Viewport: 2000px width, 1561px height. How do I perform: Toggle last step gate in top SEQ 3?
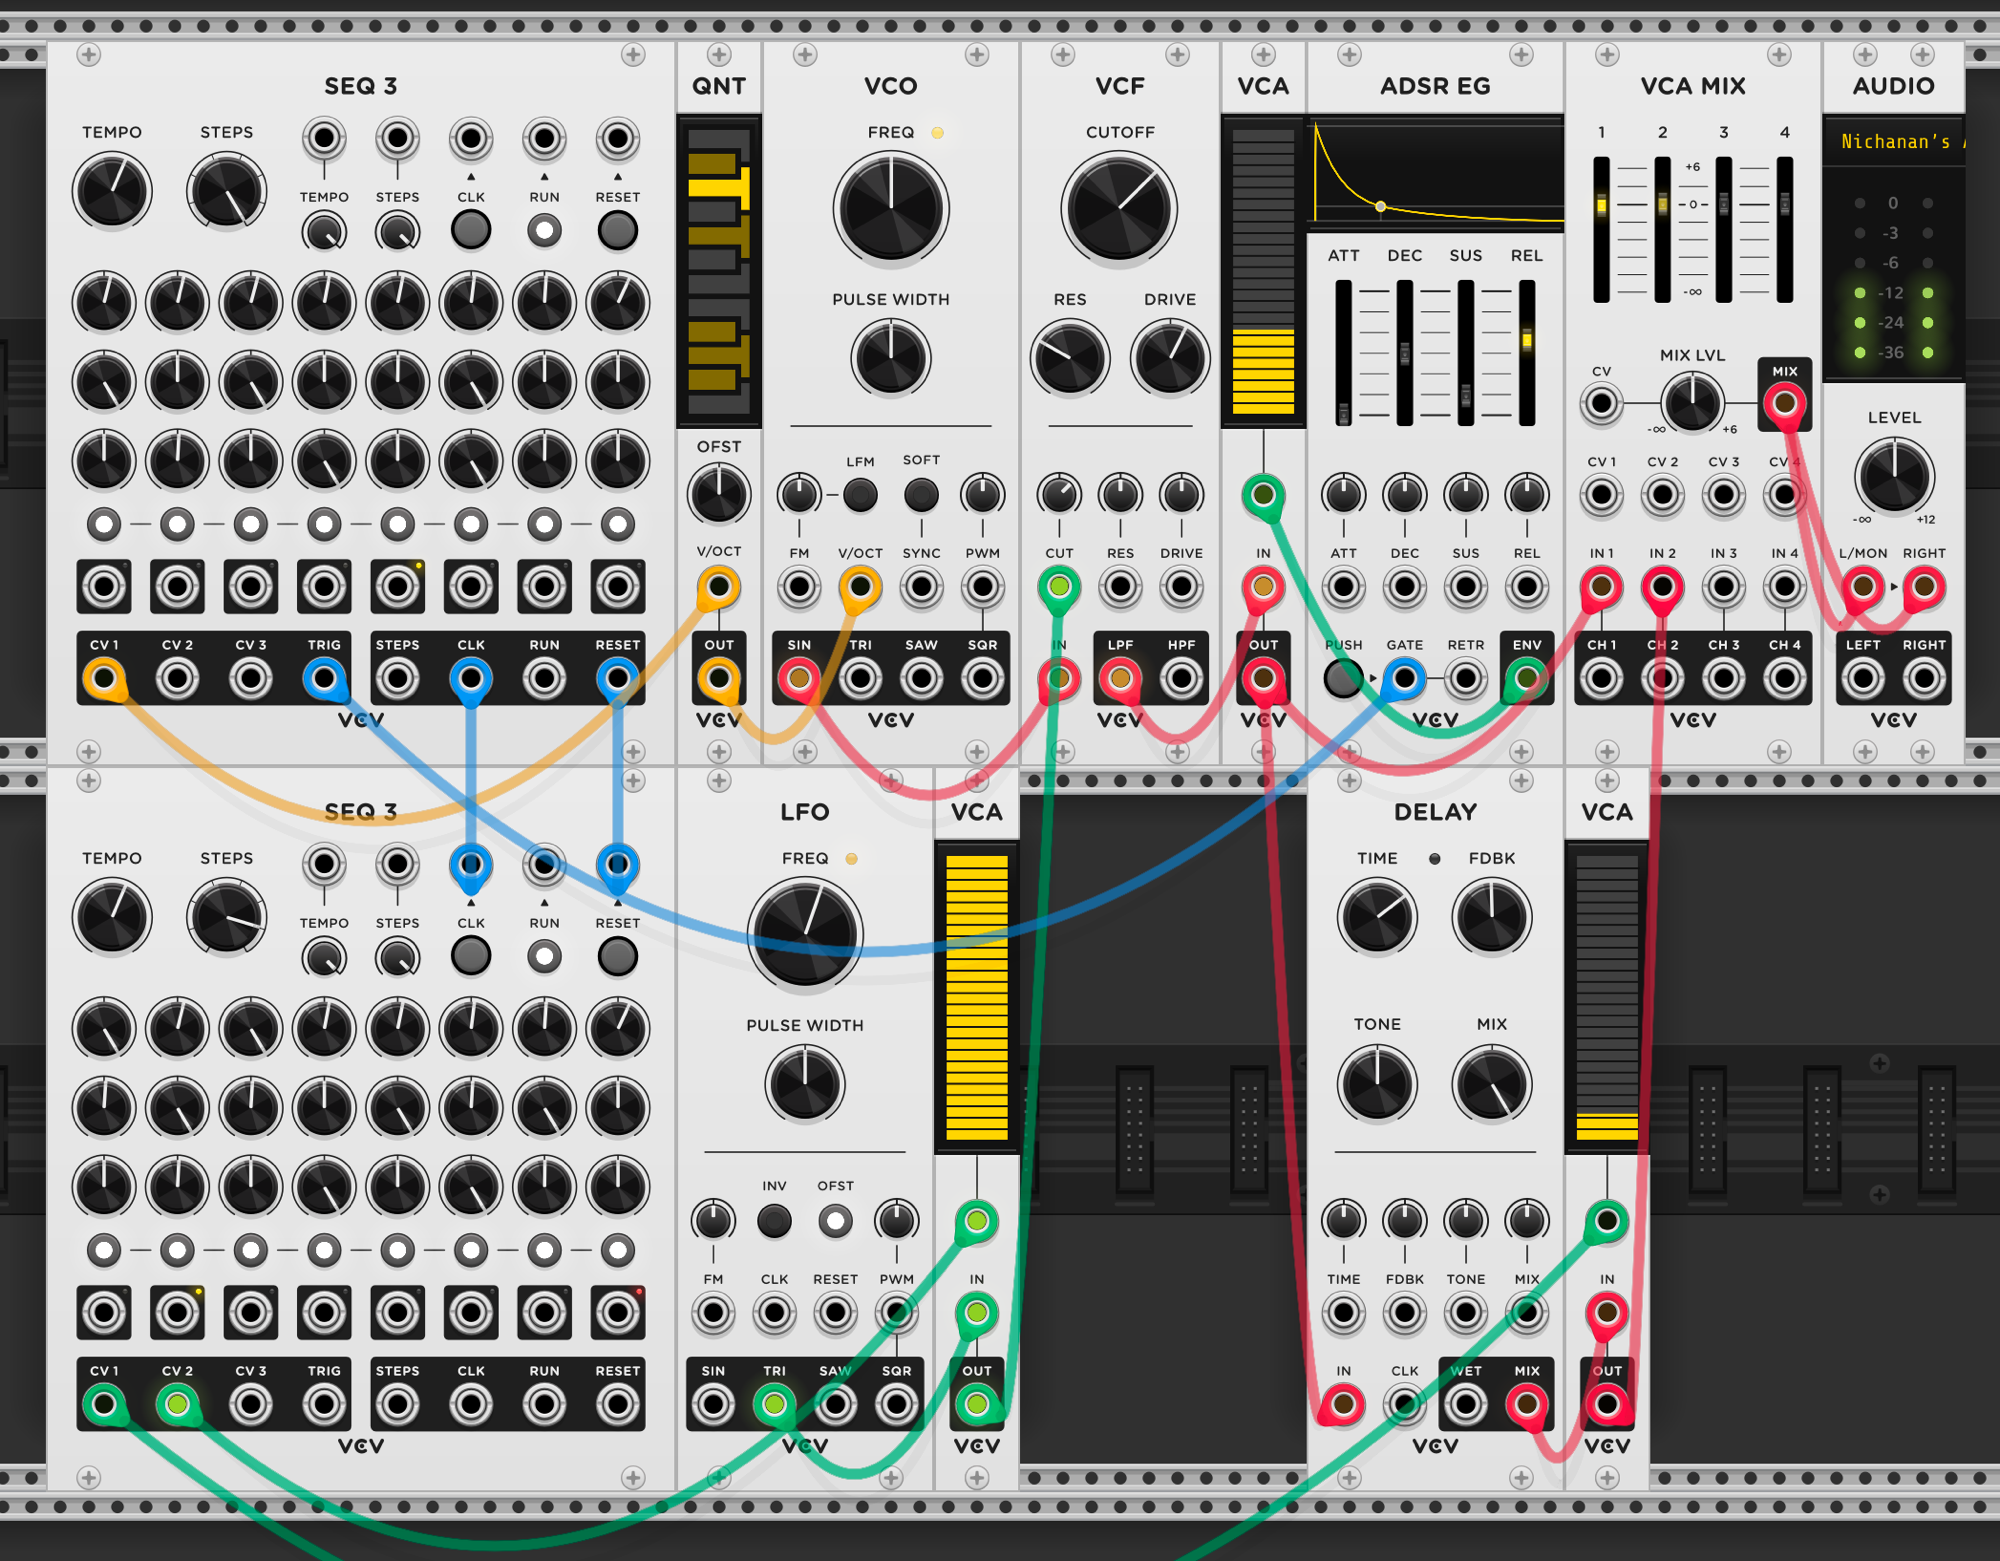point(617,523)
